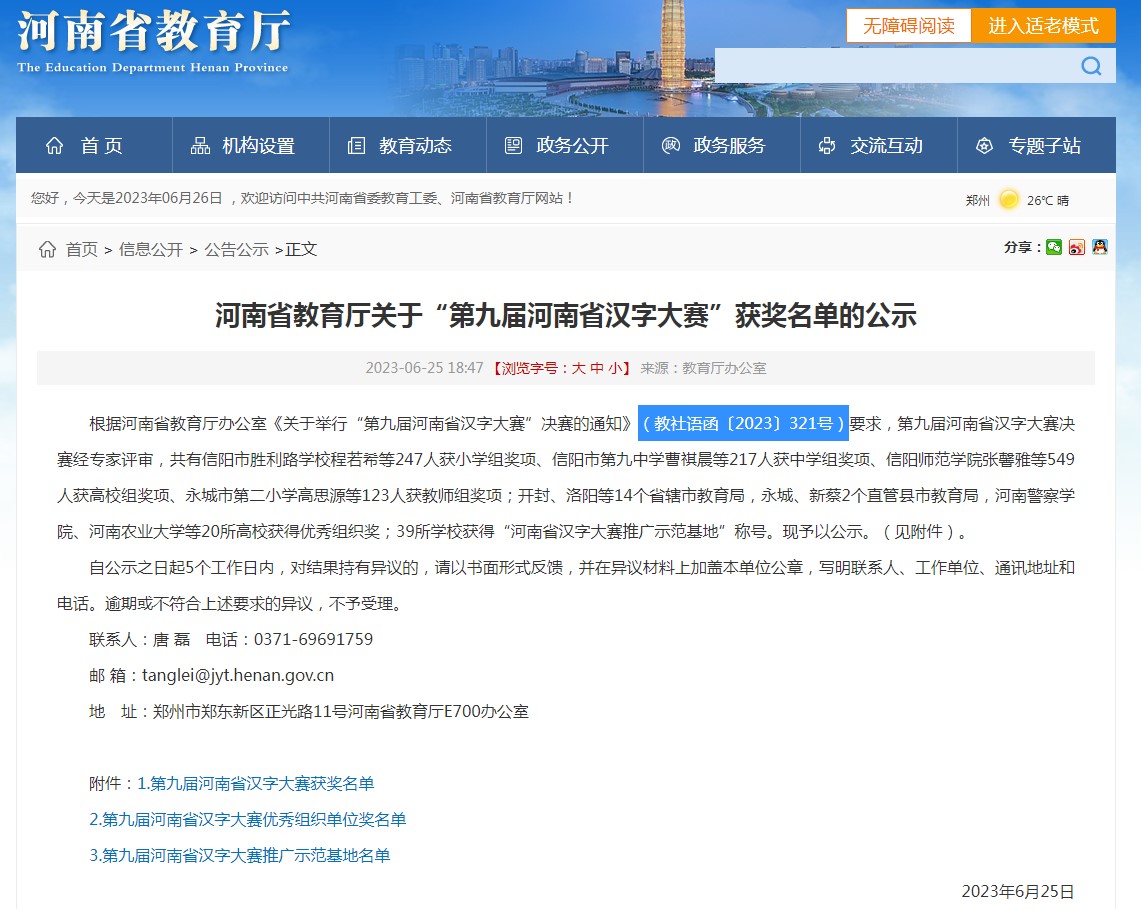Open attachment 1 获奖名单 link
Viewport: 1141px width, 909px height.
255,783
